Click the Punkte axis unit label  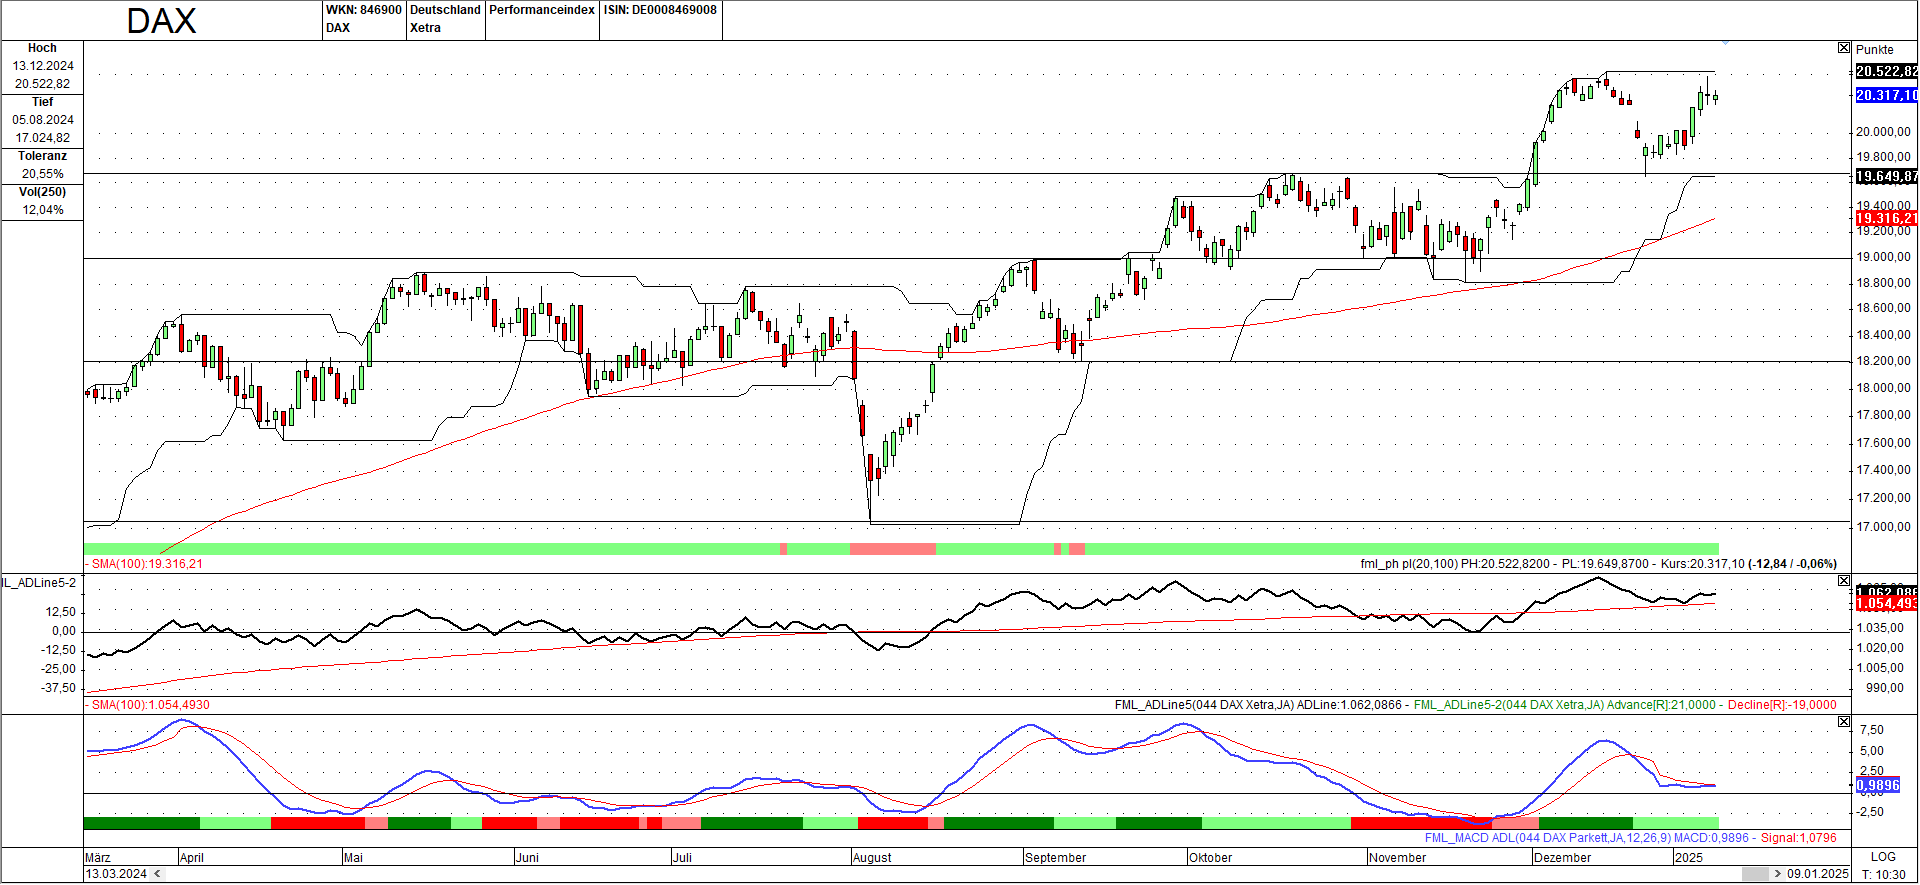(1875, 49)
